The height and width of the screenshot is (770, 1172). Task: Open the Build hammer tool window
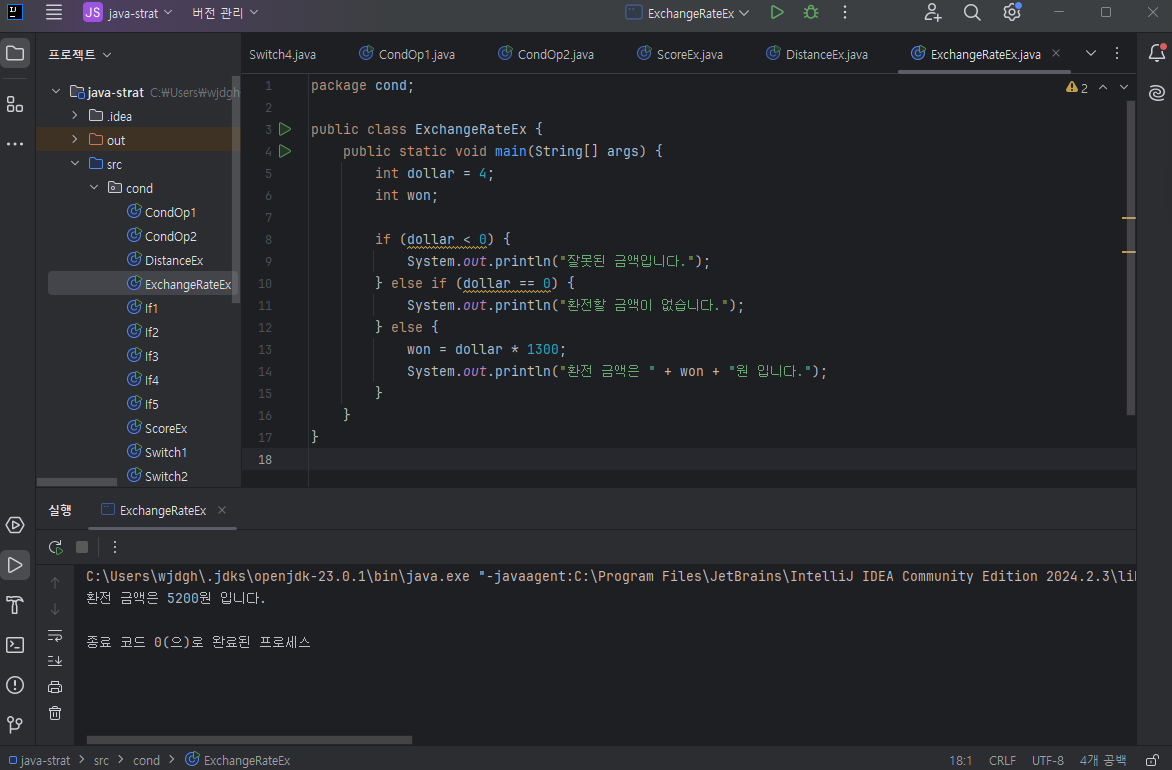coord(15,605)
